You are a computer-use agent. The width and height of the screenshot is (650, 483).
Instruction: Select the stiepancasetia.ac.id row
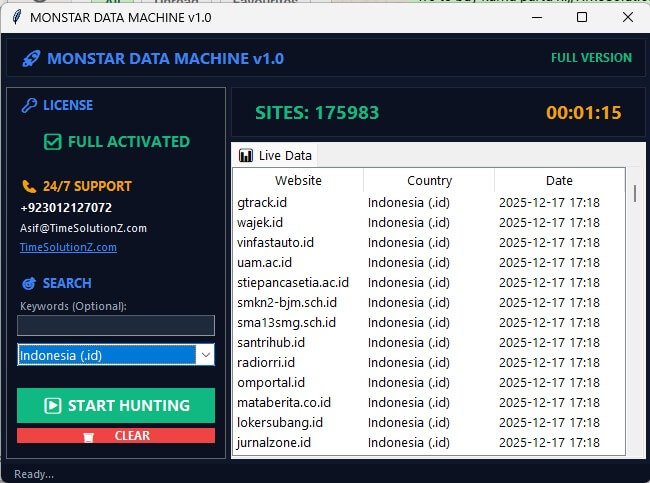pyautogui.click(x=429, y=282)
